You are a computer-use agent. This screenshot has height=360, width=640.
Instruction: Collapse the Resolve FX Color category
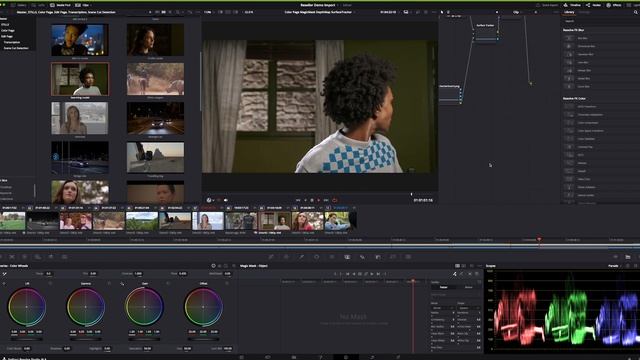point(574,98)
